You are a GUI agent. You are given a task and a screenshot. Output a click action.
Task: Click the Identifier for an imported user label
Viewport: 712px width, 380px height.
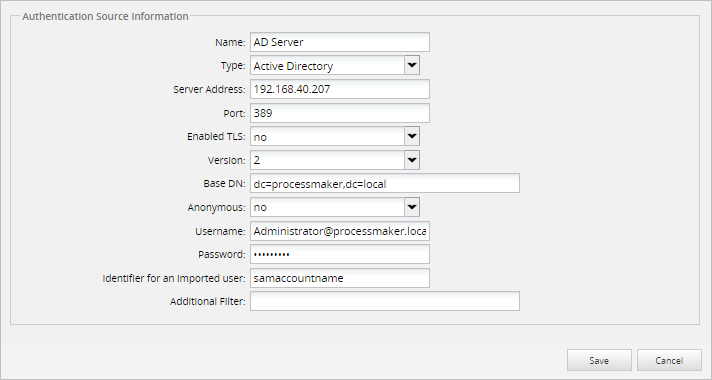pyautogui.click(x=174, y=278)
